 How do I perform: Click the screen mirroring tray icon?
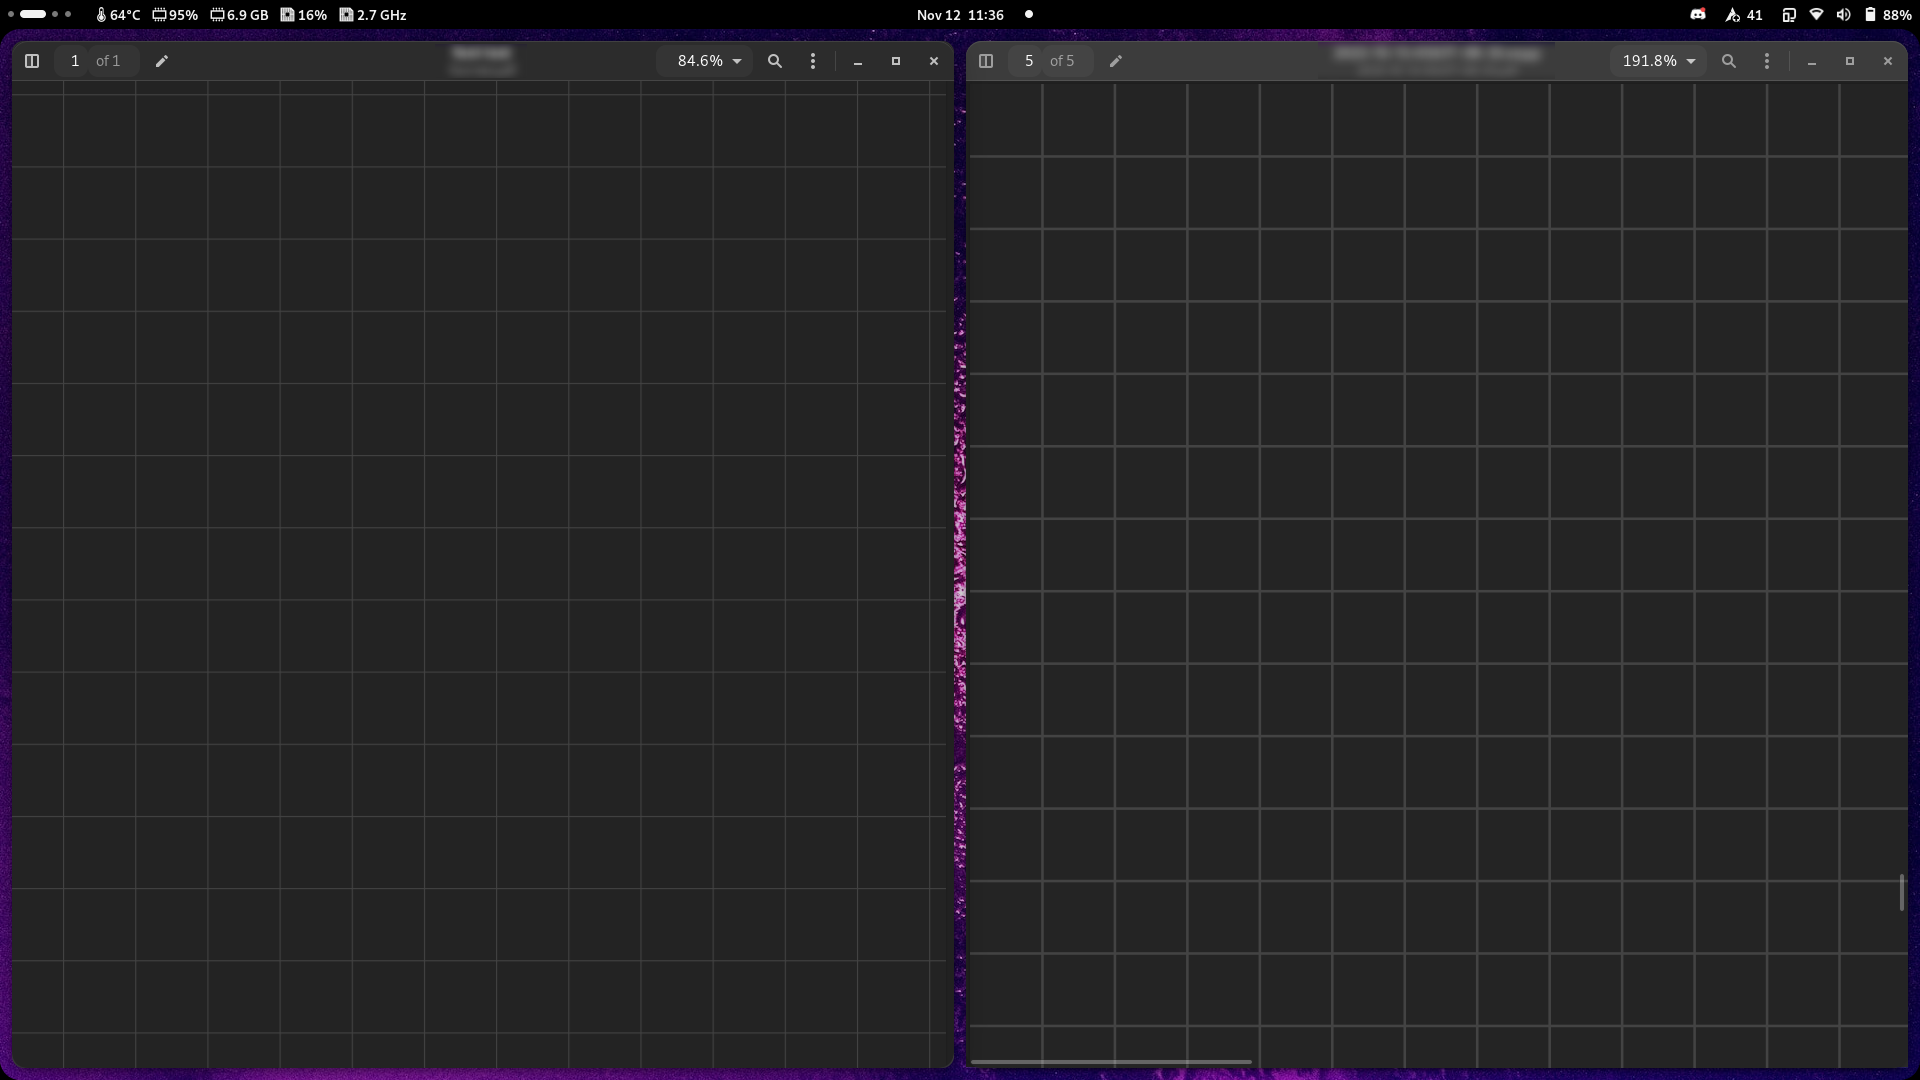click(1789, 15)
